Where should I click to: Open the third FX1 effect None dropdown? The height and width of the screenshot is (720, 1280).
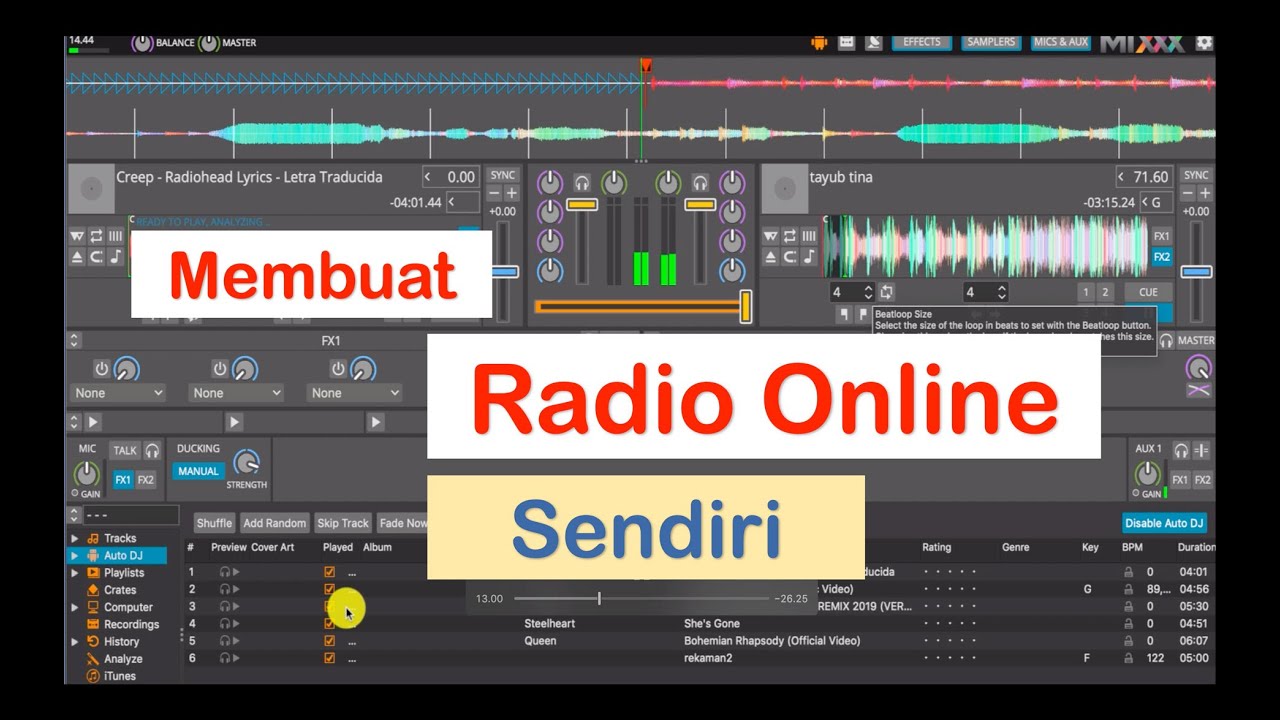point(355,393)
